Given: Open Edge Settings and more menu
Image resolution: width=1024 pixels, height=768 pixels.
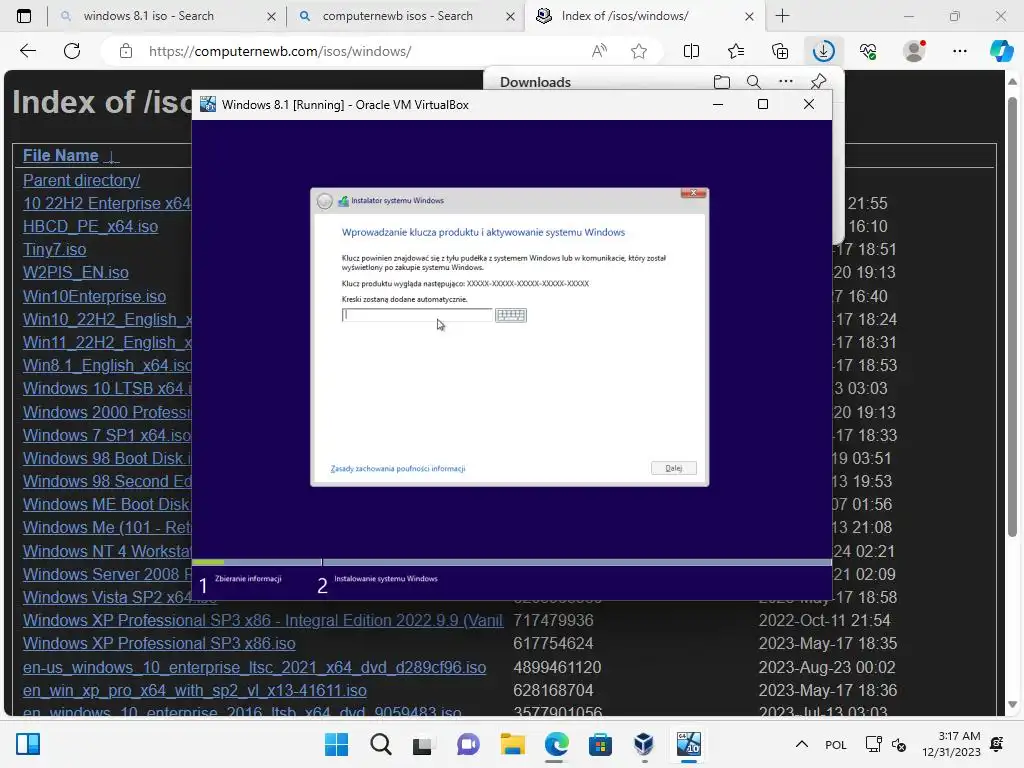Looking at the screenshot, I should click(x=959, y=51).
